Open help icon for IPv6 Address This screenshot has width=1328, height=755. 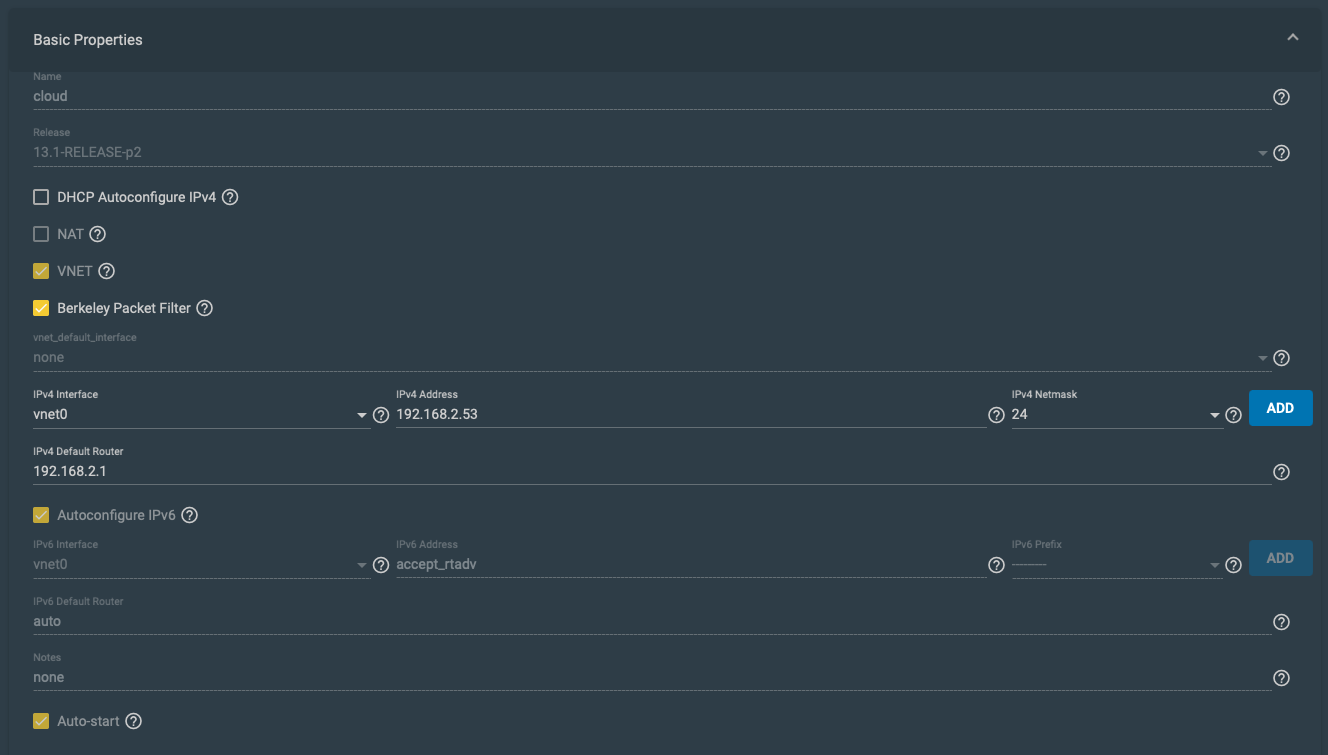[x=996, y=565]
